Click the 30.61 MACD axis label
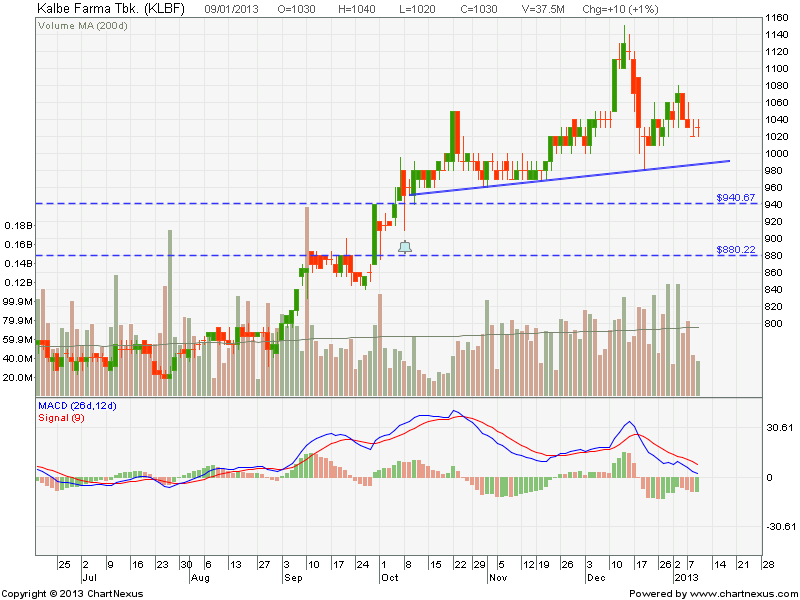 pos(780,428)
